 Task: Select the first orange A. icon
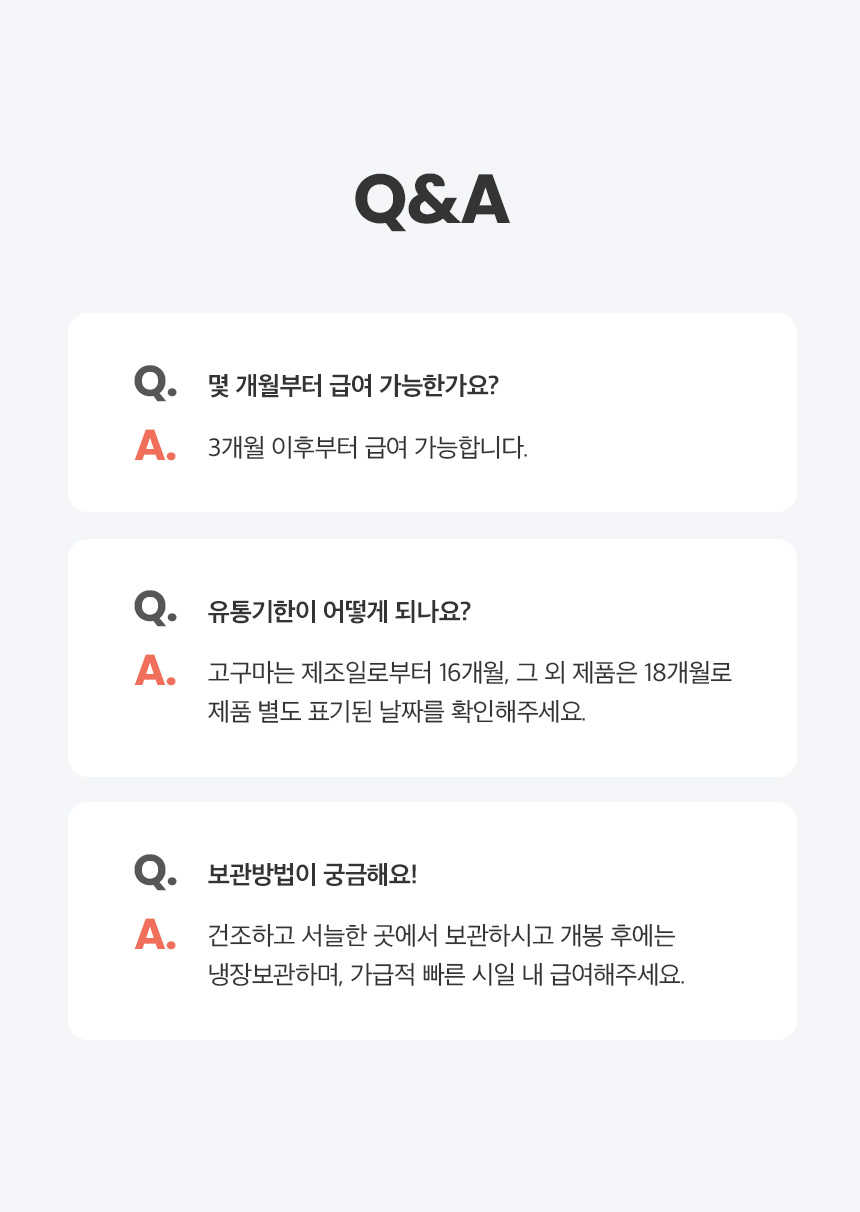pyautogui.click(x=155, y=446)
